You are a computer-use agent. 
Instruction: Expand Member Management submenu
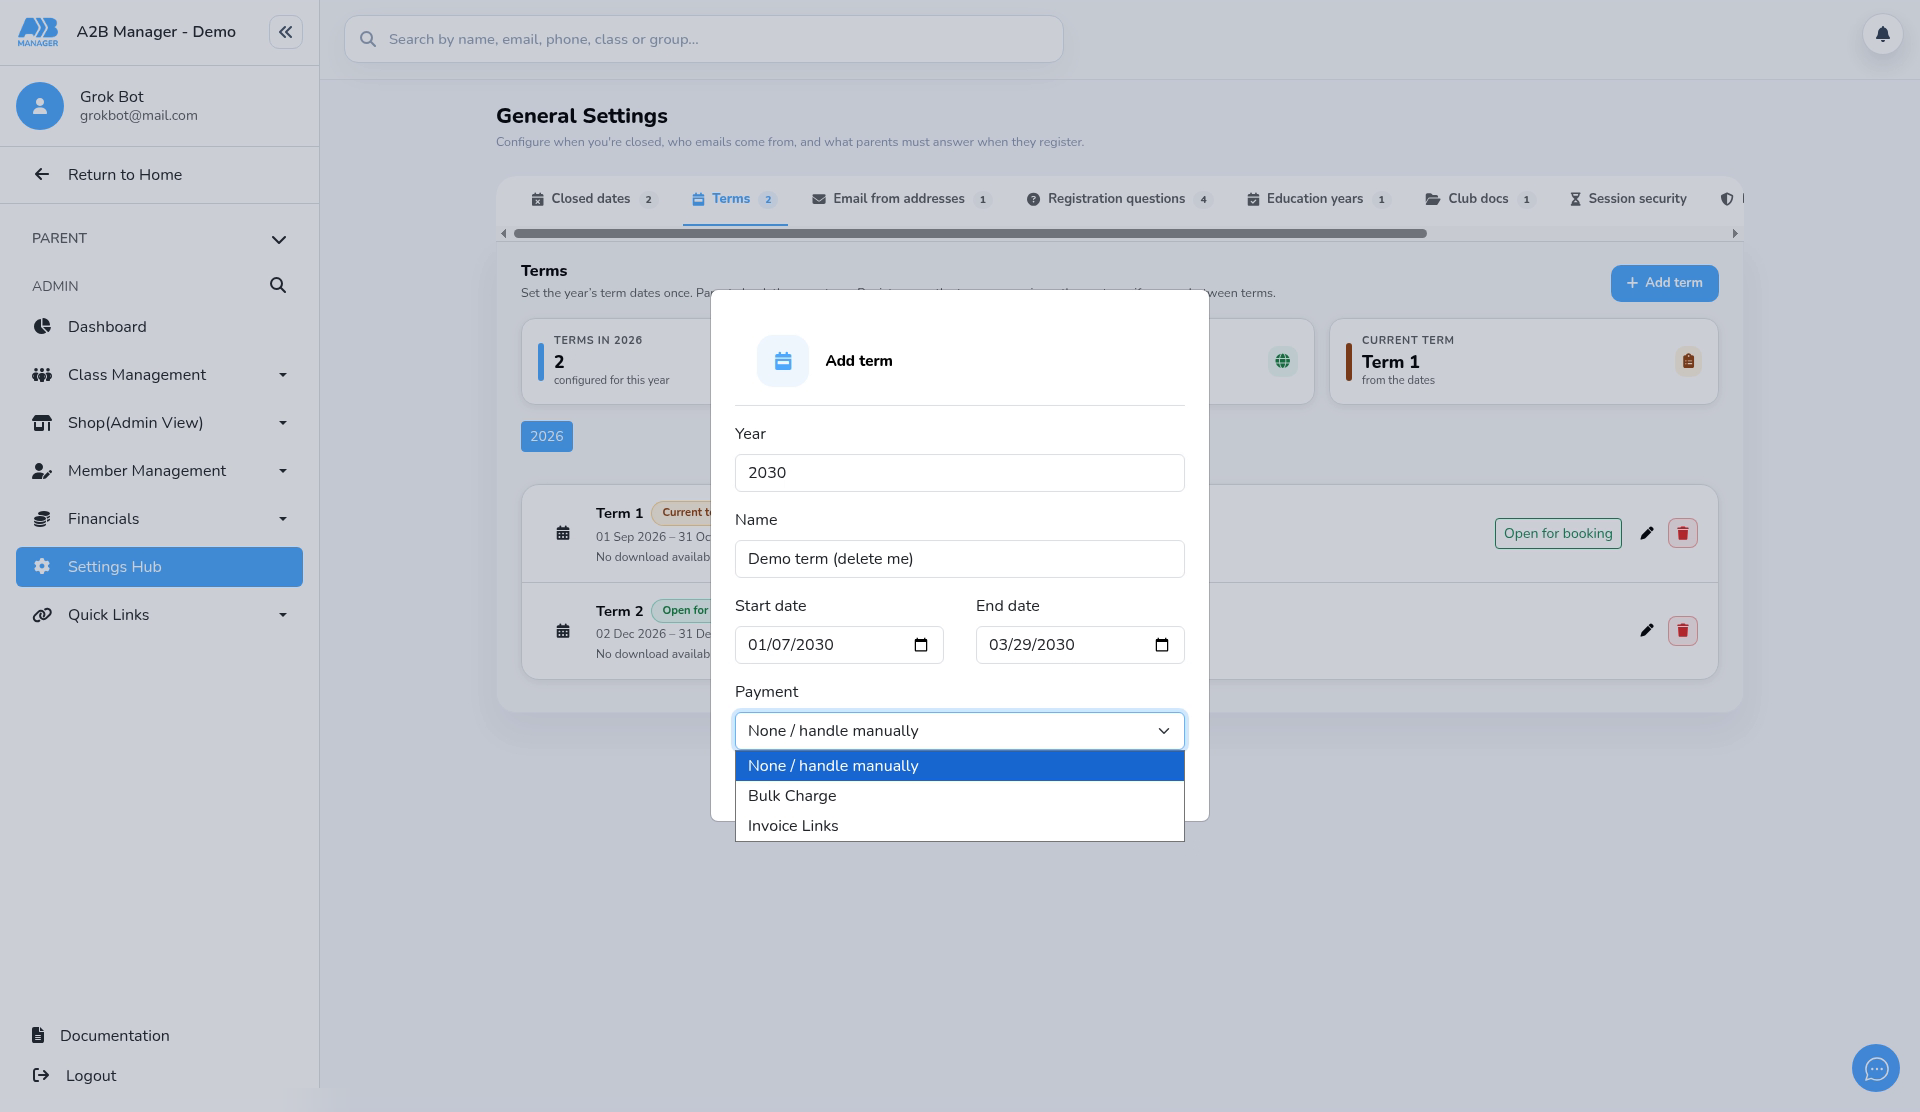coord(283,471)
